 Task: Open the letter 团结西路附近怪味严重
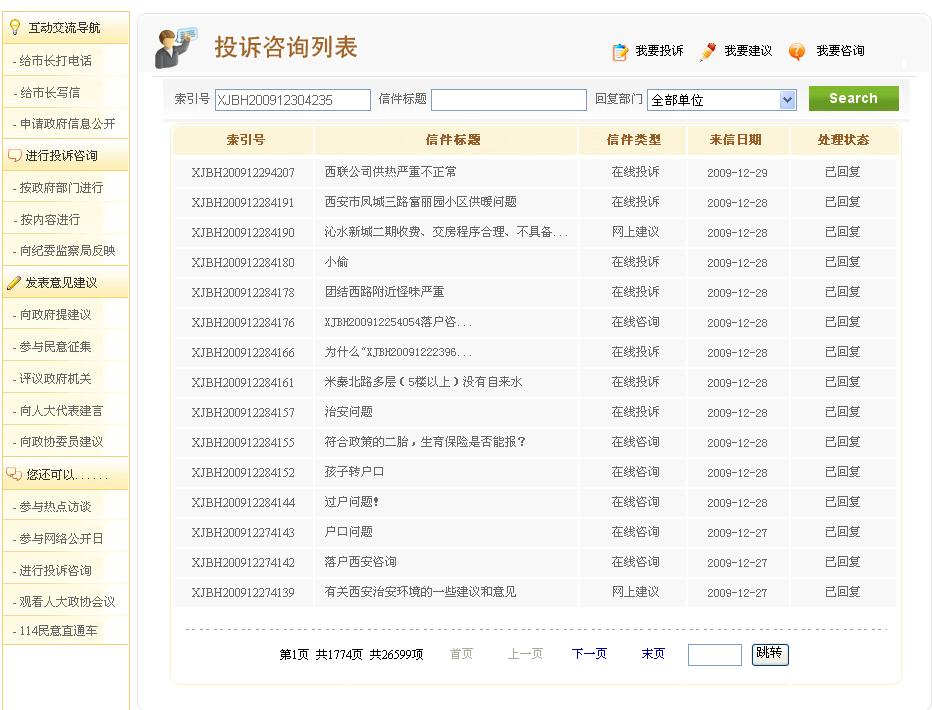click(384, 292)
